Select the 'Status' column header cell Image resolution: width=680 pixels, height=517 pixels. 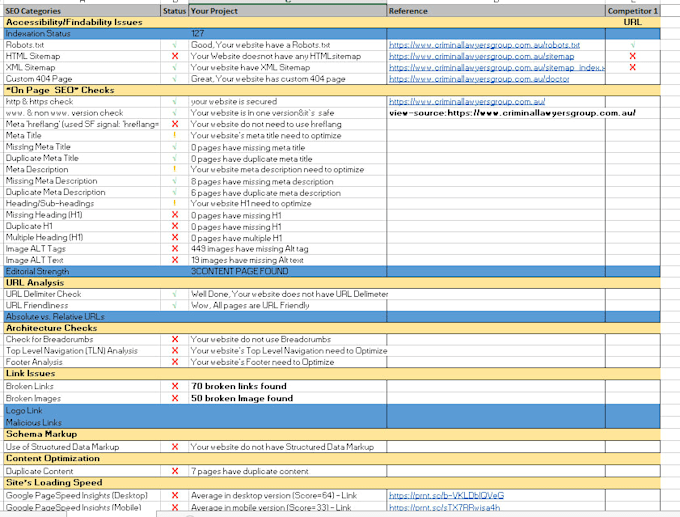174,11
